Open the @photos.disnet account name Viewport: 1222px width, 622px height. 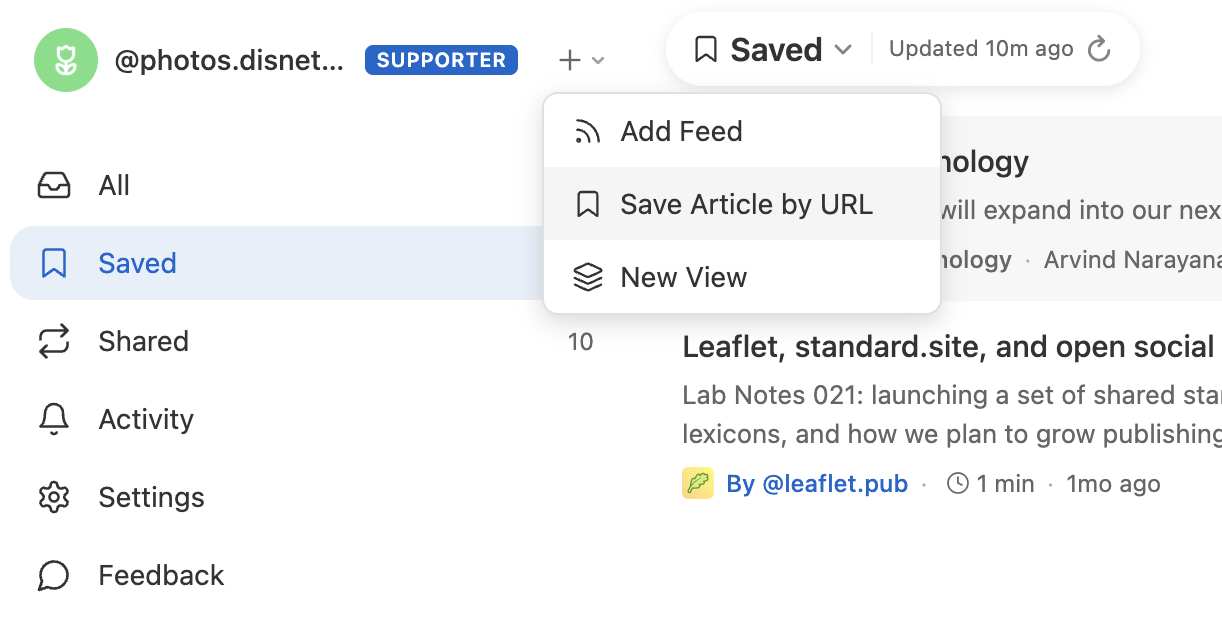[229, 60]
